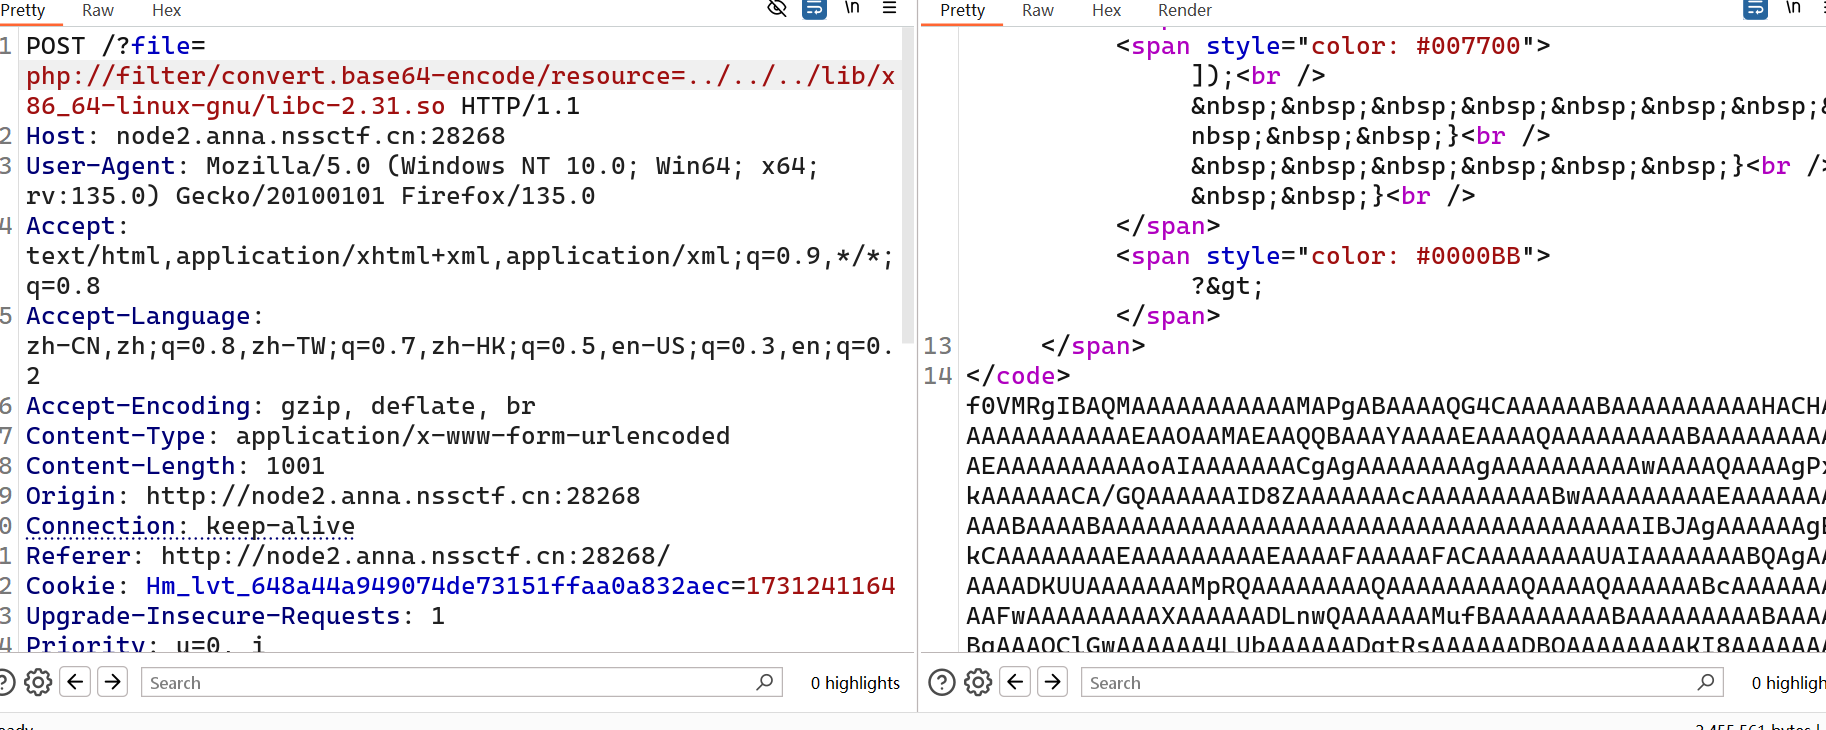This screenshot has width=1826, height=730.
Task: Click the '</code>' closing tag in response
Action: pos(1018,376)
